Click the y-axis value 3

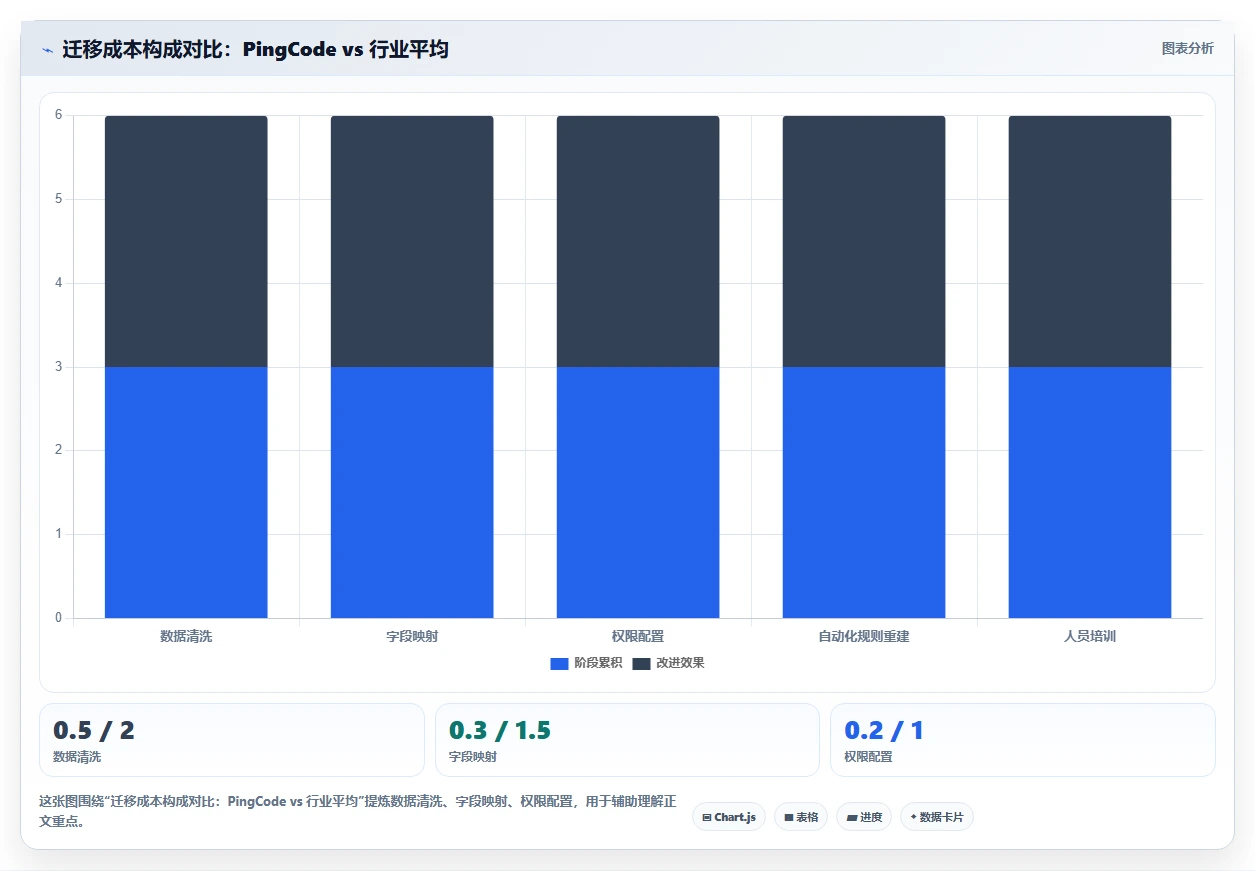[58, 367]
